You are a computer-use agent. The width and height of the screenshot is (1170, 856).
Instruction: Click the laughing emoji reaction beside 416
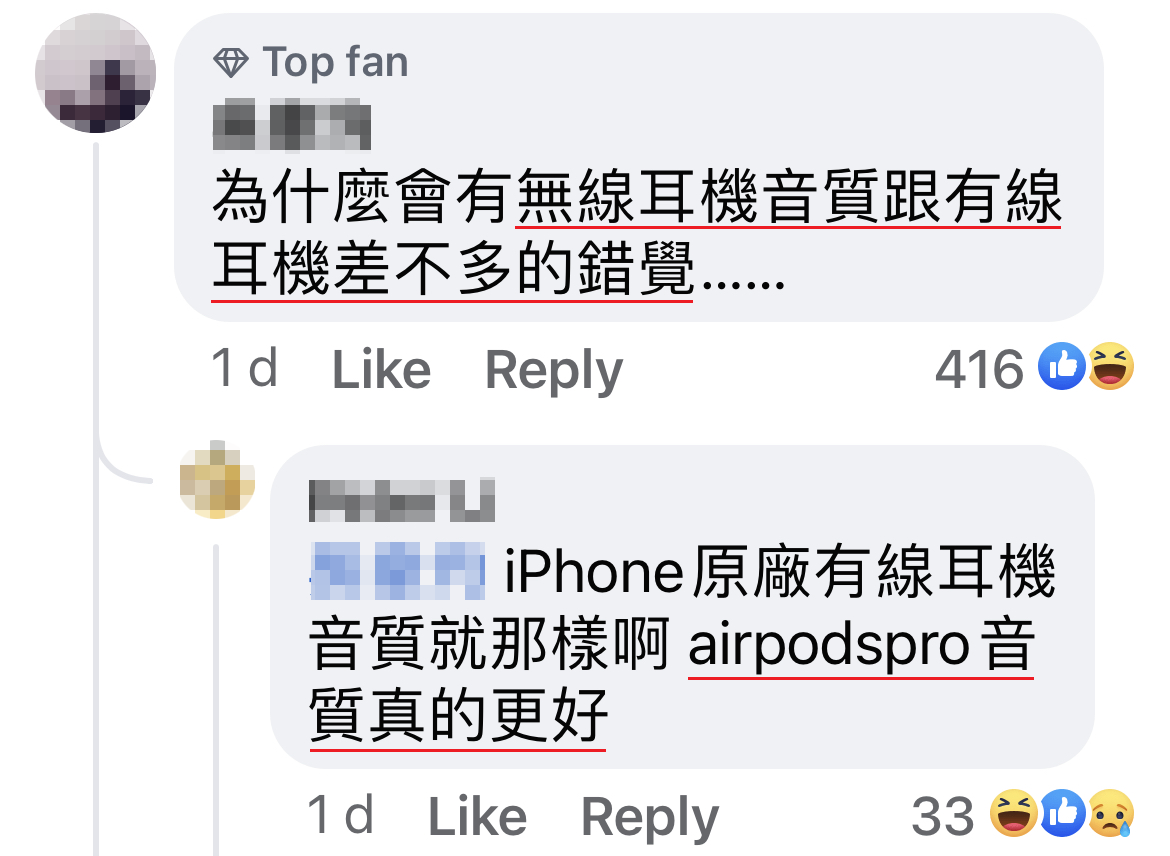1110,366
